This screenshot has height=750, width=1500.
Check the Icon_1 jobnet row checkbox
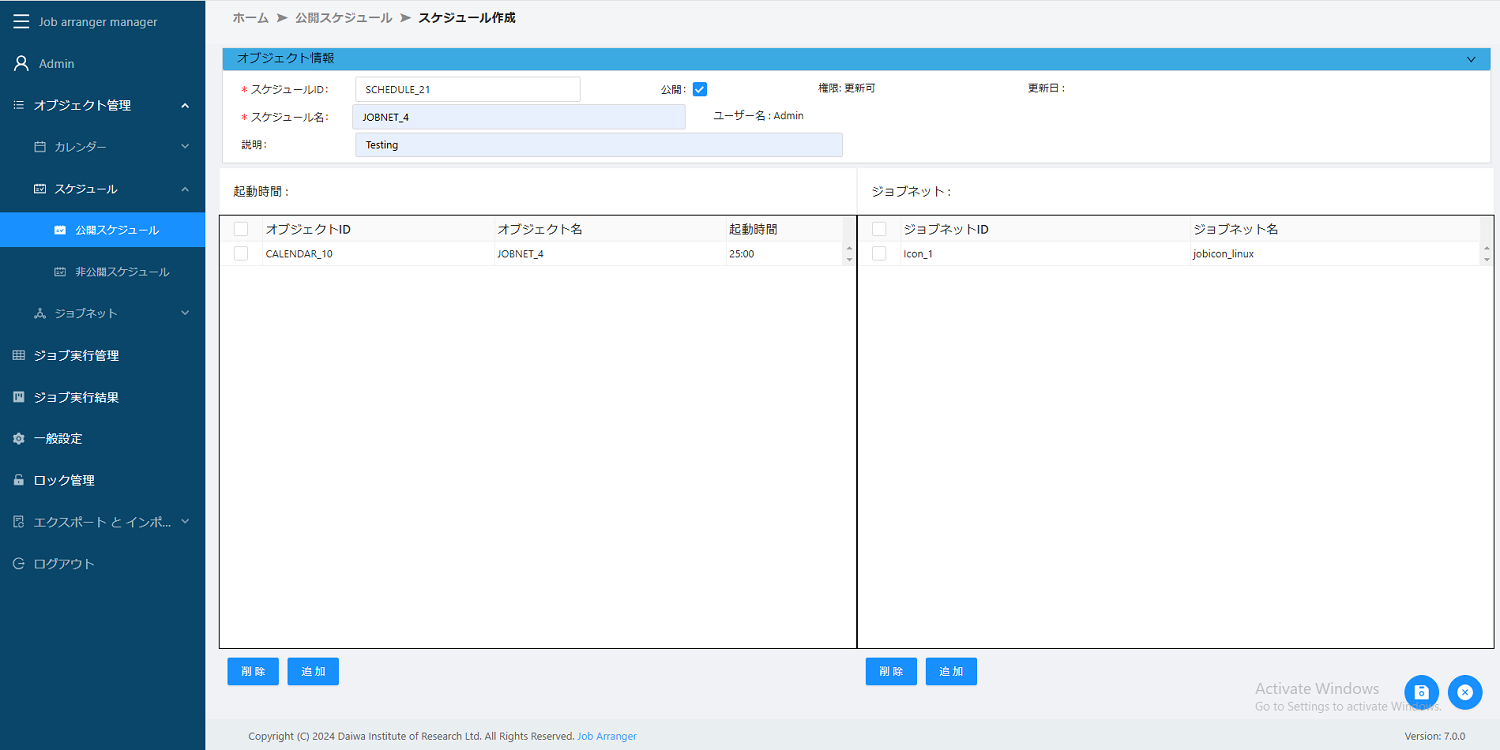coord(879,253)
